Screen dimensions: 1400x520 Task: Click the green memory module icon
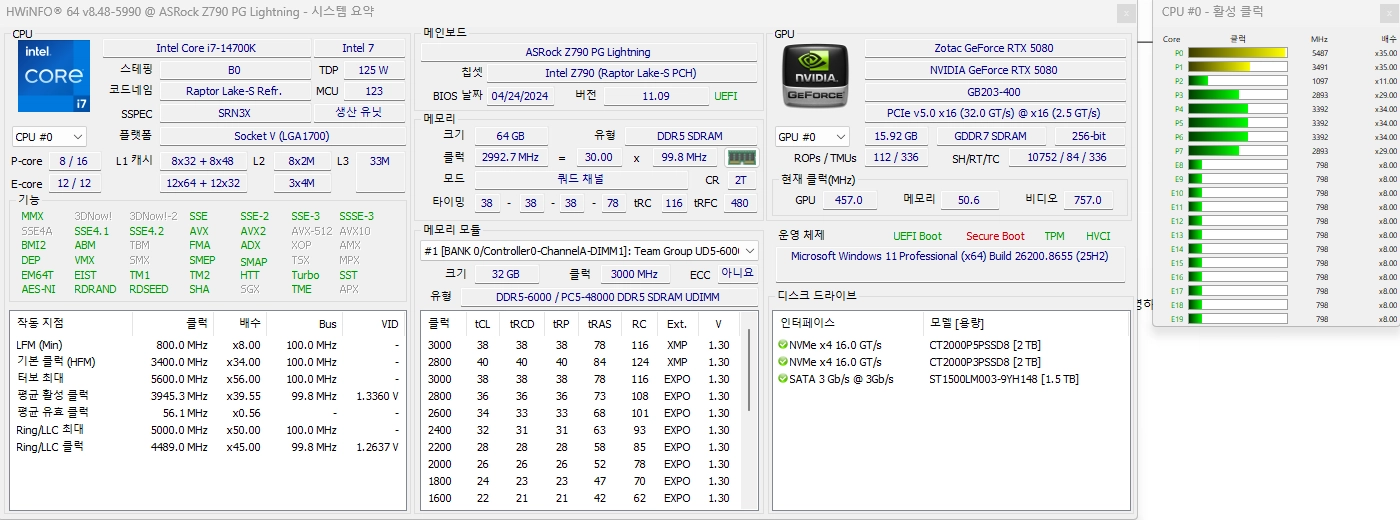click(741, 158)
